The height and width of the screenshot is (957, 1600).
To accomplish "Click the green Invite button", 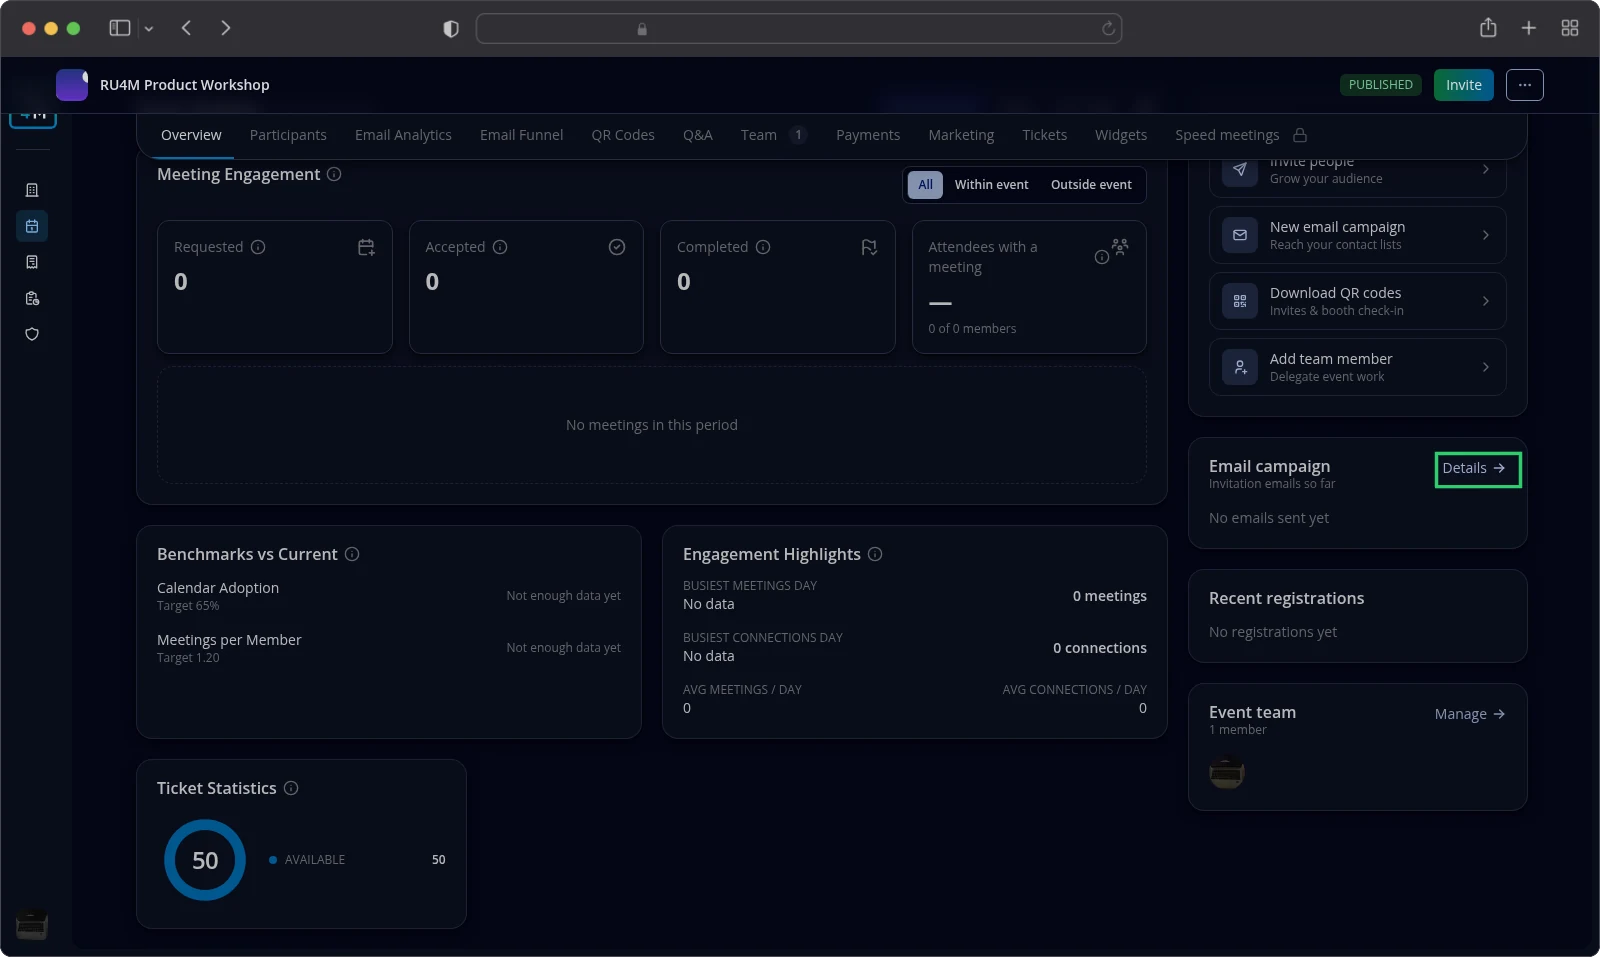I will 1464,85.
